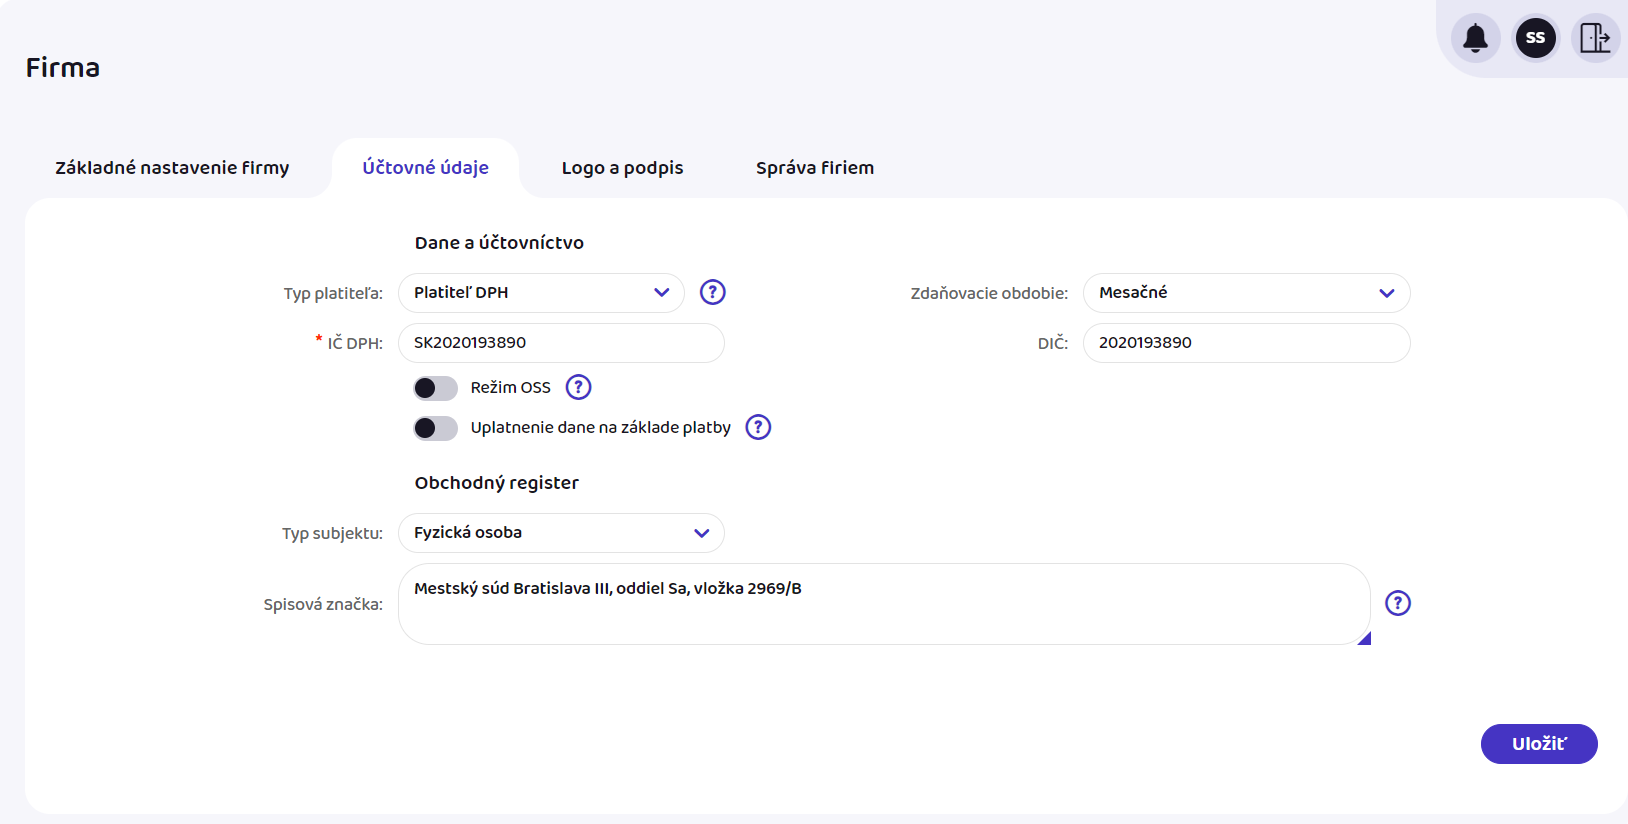Click the Spisová značka textarea resize handle
This screenshot has height=824, width=1628.
(x=1364, y=638)
